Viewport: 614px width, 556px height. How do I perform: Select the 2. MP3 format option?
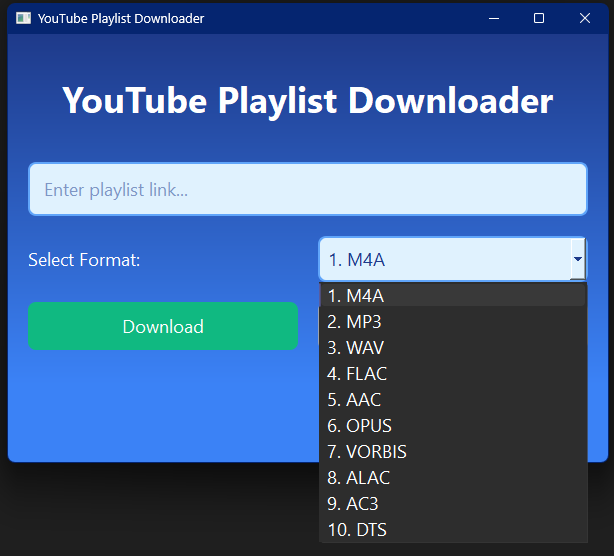point(453,322)
